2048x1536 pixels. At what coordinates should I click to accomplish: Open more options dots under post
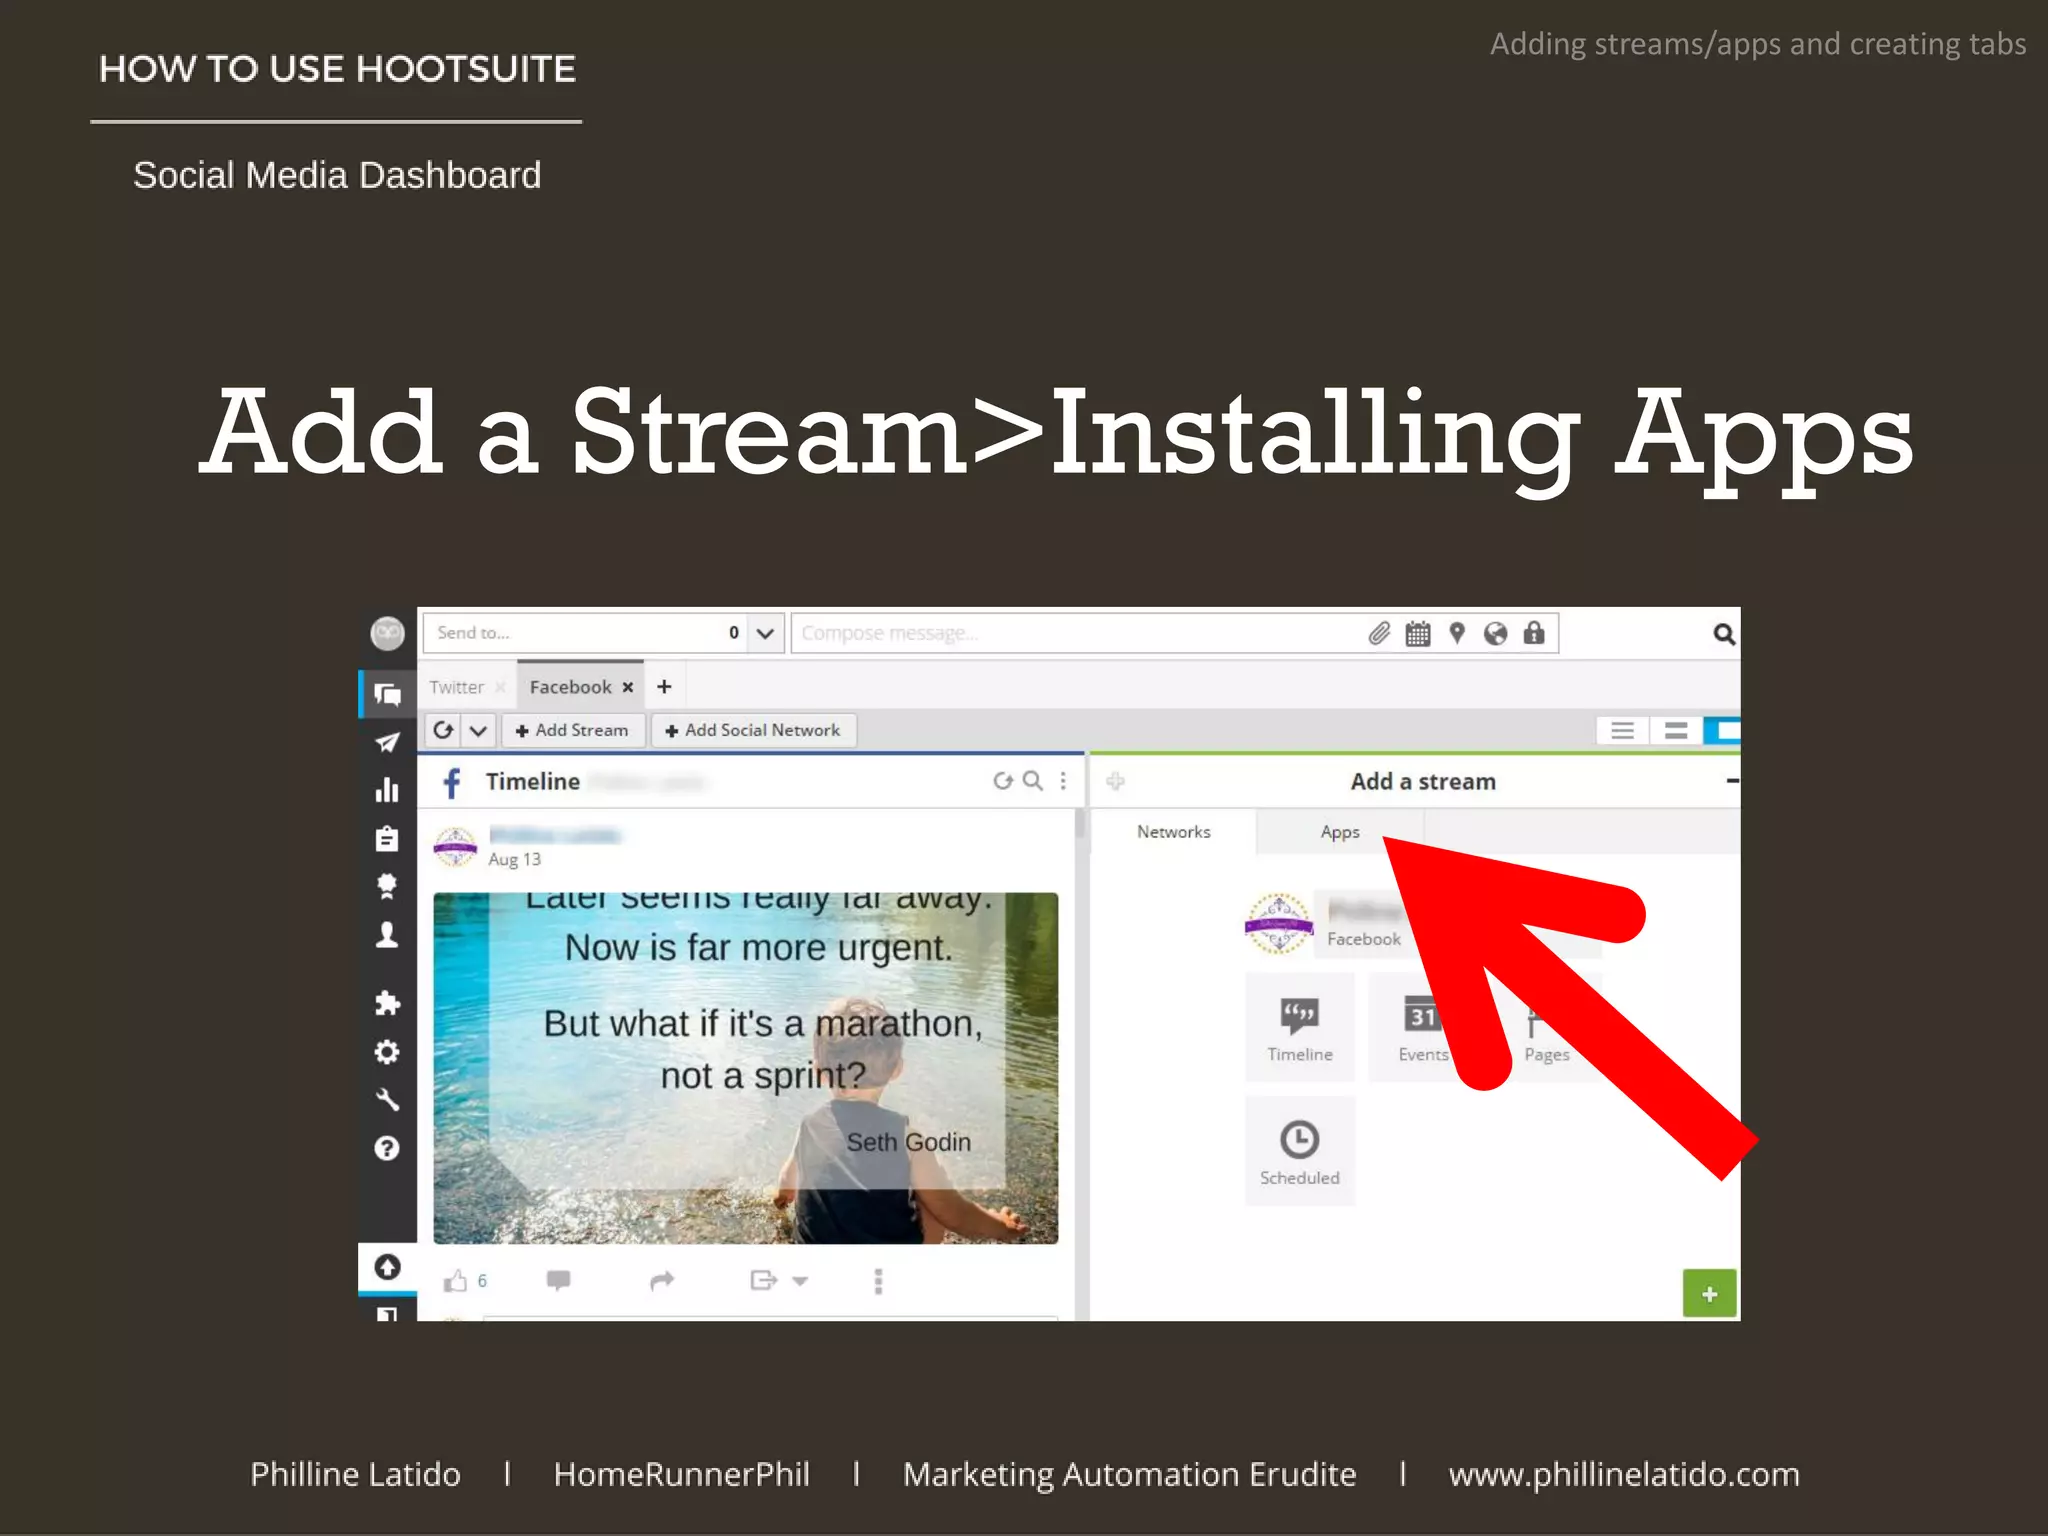point(878,1281)
